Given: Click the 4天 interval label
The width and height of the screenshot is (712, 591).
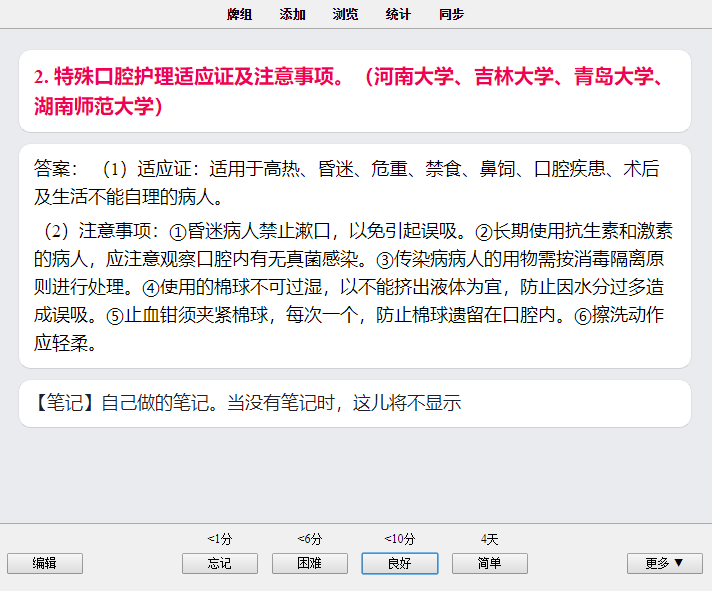Looking at the screenshot, I should click(490, 539).
